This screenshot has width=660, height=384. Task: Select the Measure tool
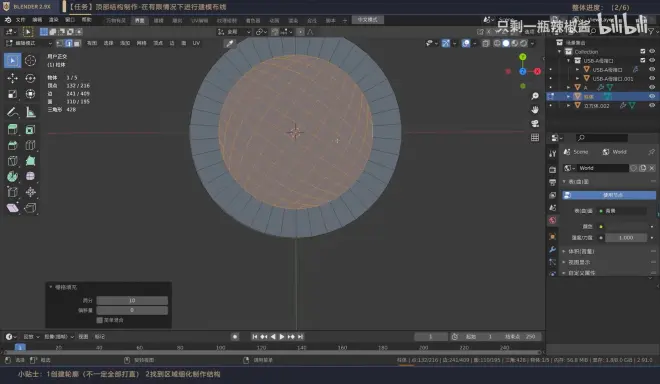tap(30, 112)
